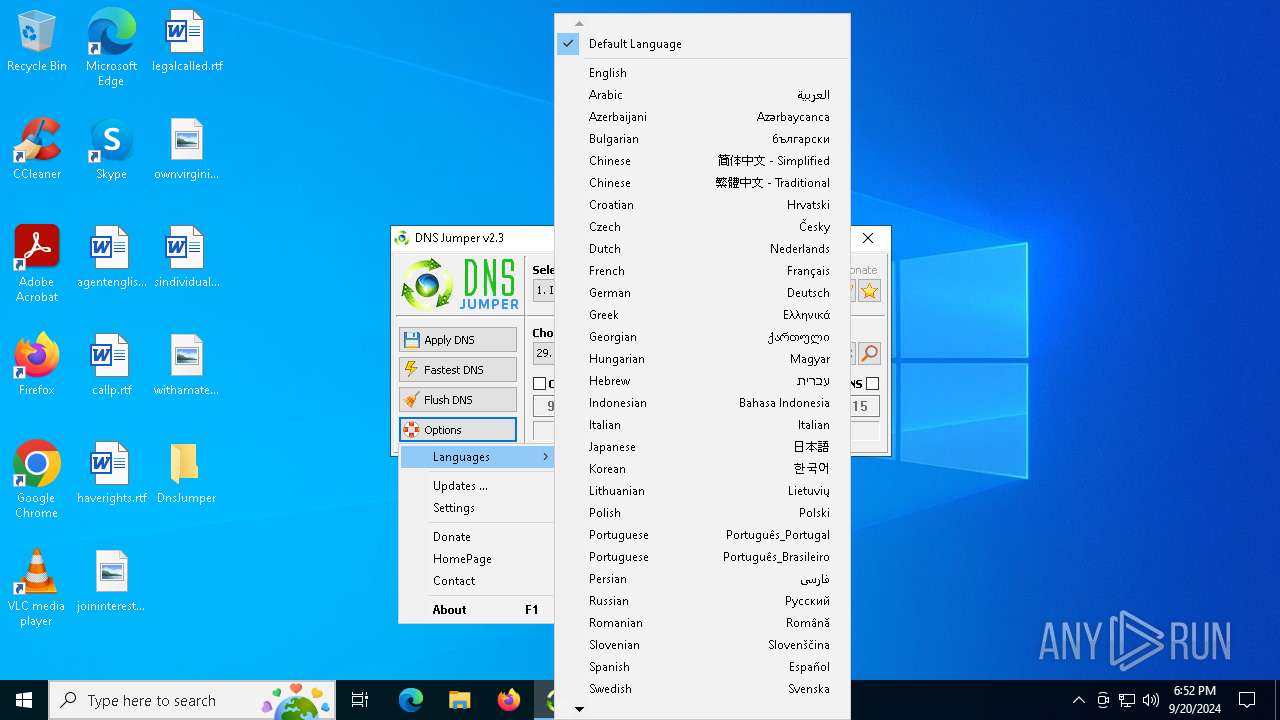Choose Hebrew language
Screen dimensions: 1280x720
click(x=702, y=381)
